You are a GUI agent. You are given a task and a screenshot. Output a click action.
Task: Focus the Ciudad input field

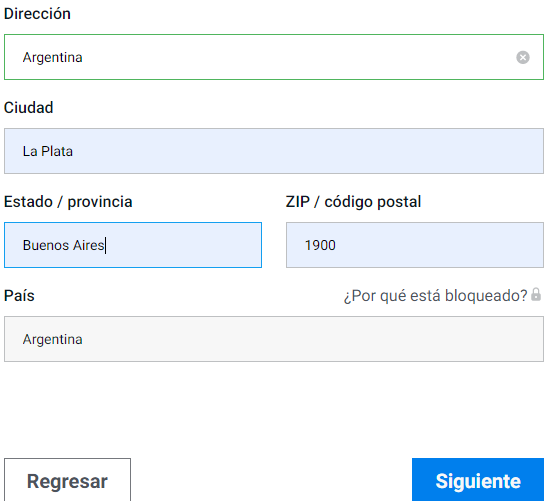pos(274,151)
